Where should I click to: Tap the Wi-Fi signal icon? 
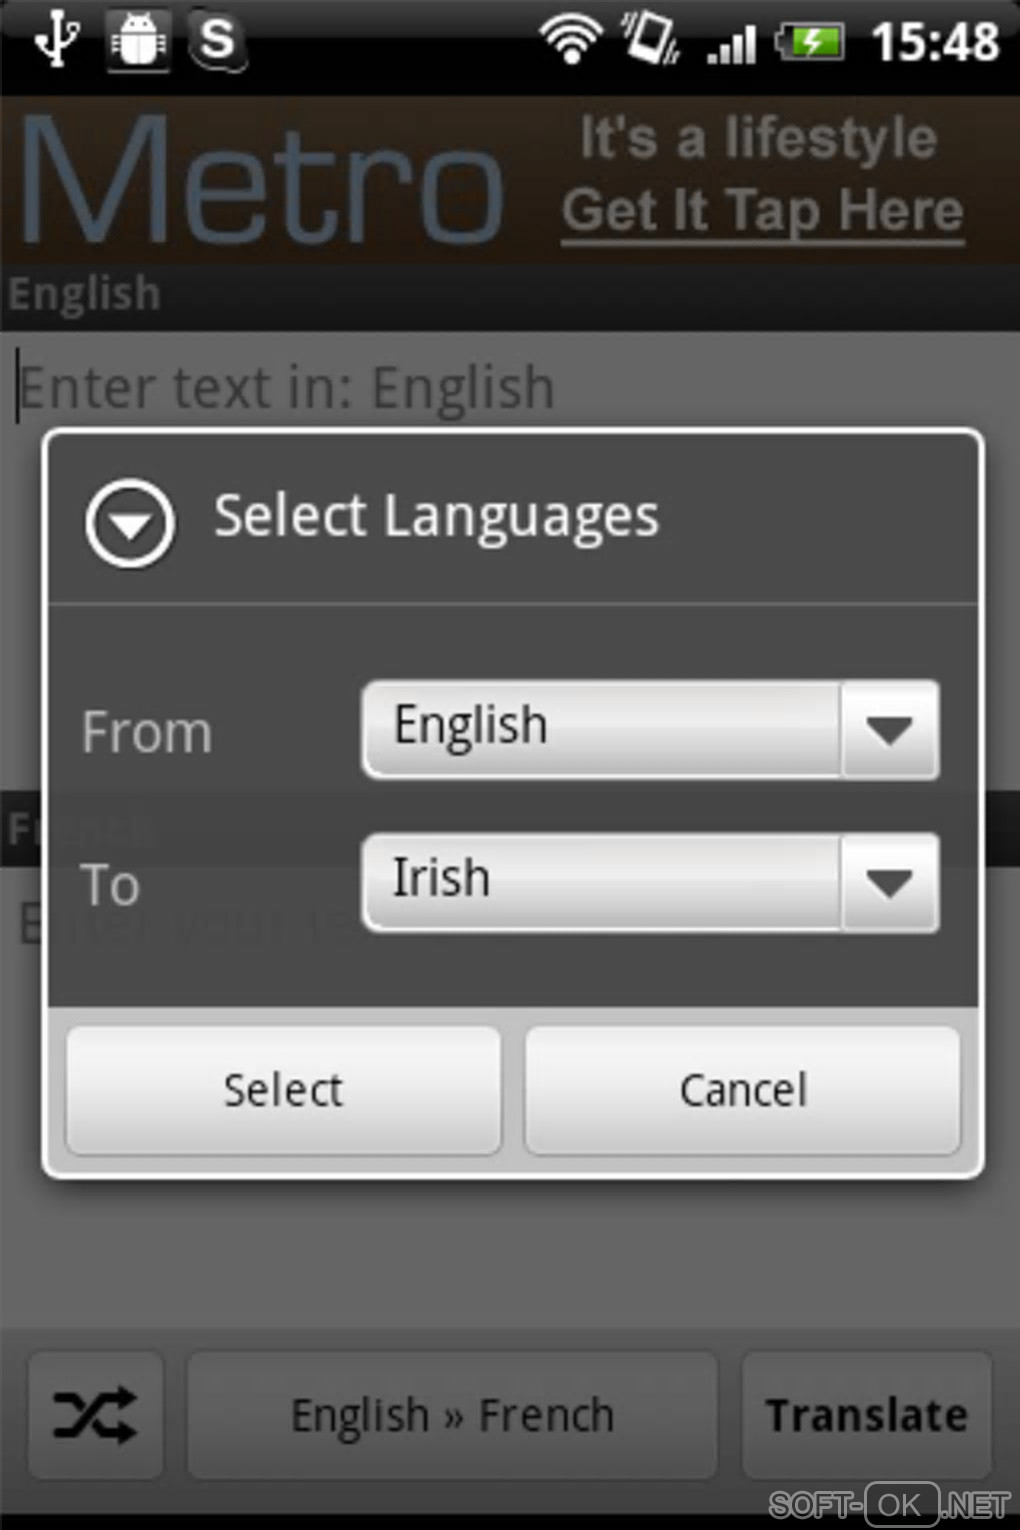pos(571,42)
